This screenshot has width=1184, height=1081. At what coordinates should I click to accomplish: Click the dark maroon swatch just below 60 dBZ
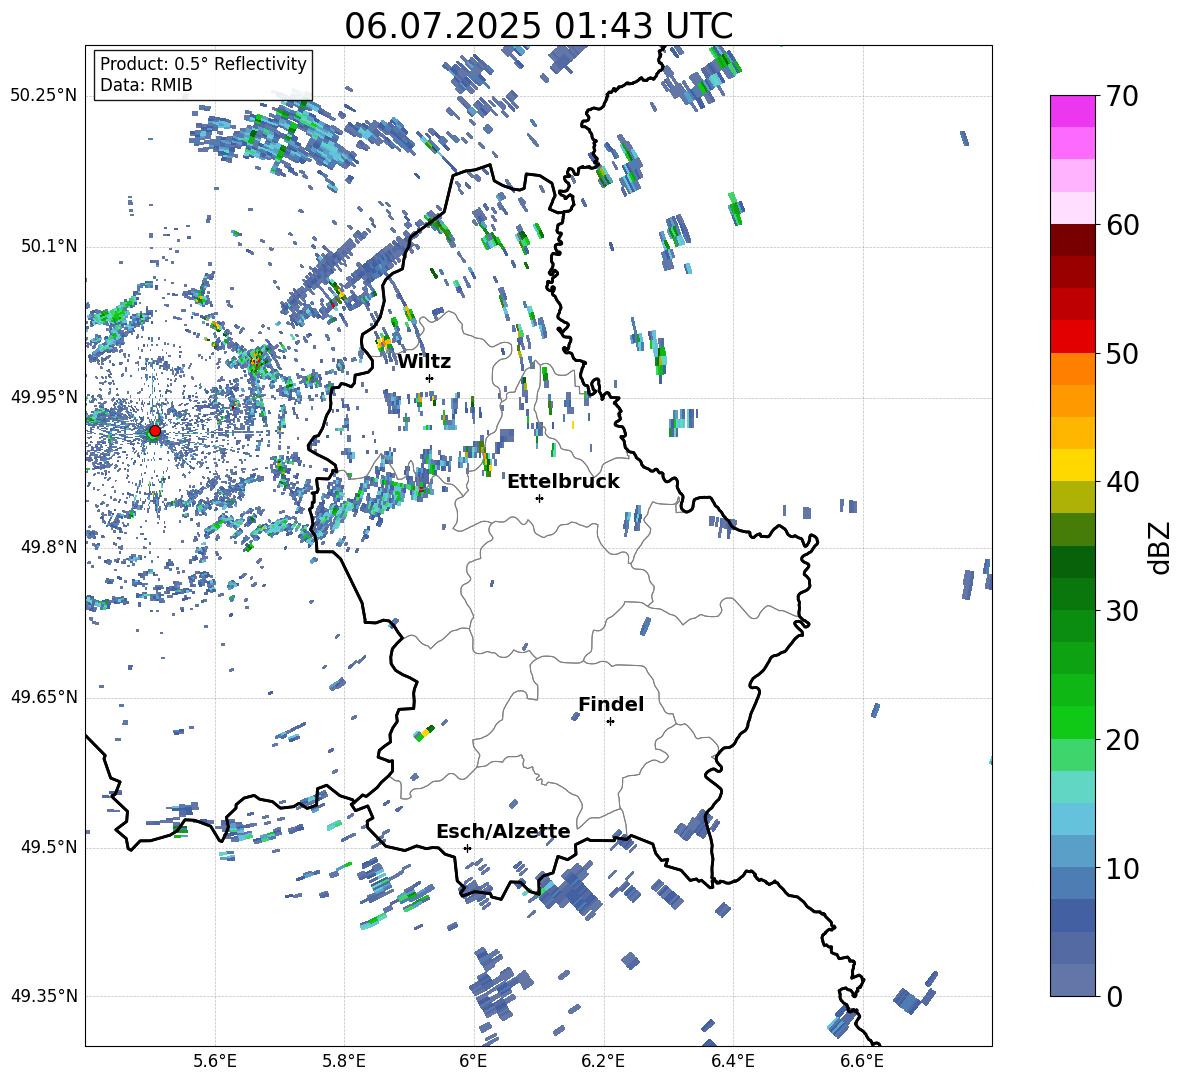(x=1073, y=241)
